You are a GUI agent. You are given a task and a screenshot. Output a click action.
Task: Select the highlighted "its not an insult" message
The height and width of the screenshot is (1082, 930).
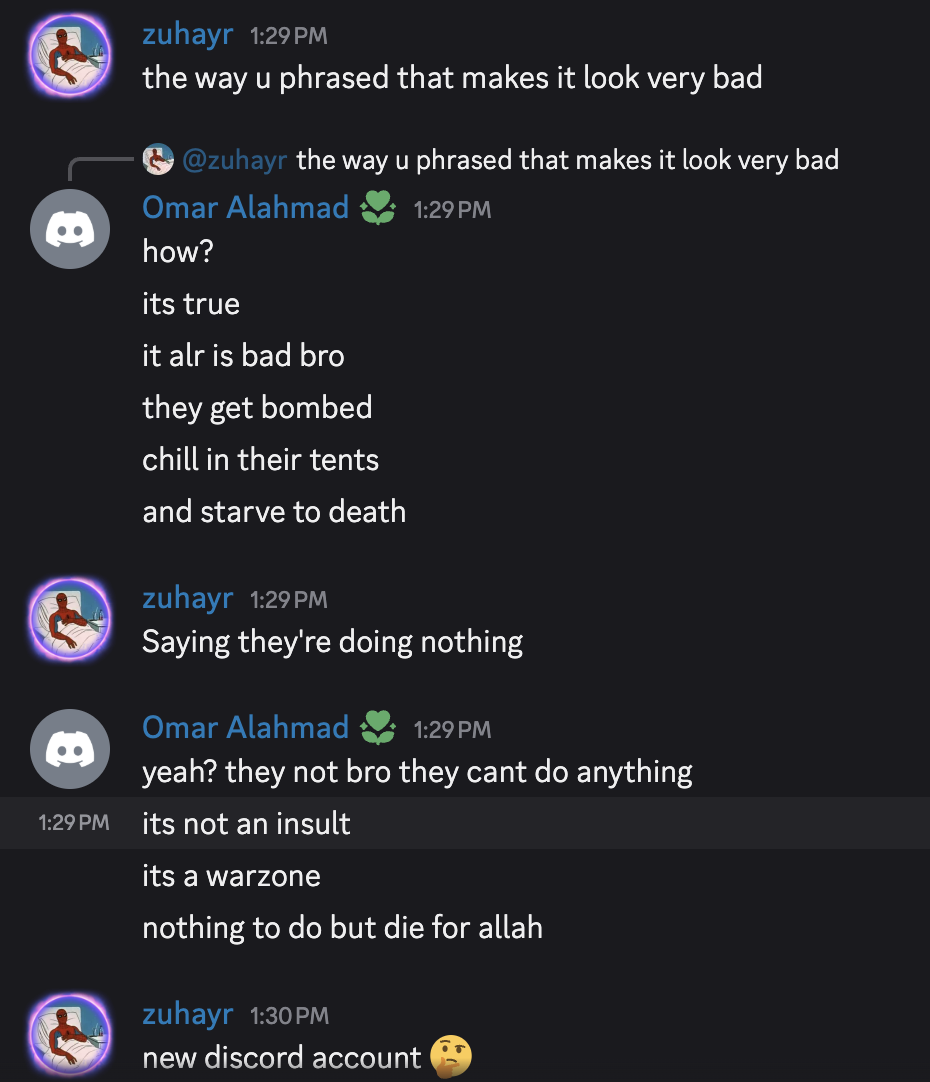click(x=246, y=824)
